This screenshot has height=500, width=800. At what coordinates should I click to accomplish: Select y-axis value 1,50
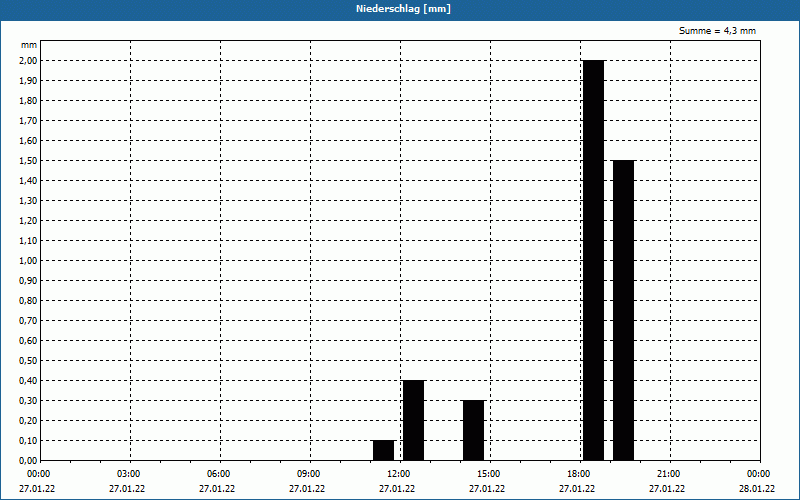pos(28,161)
